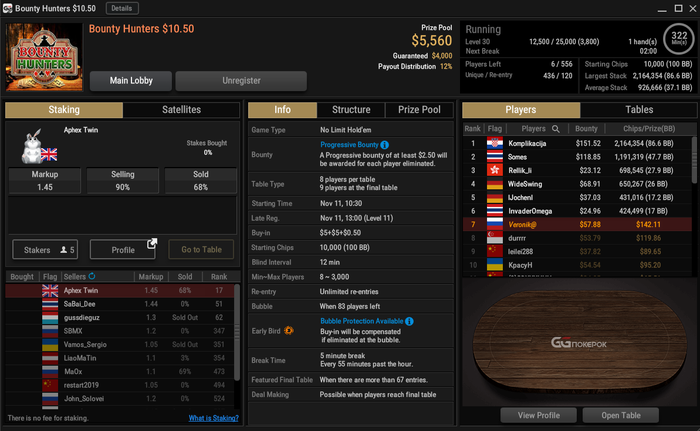Screen dimensions: 700x431
Task: Click Open Table button
Action: [621, 415]
